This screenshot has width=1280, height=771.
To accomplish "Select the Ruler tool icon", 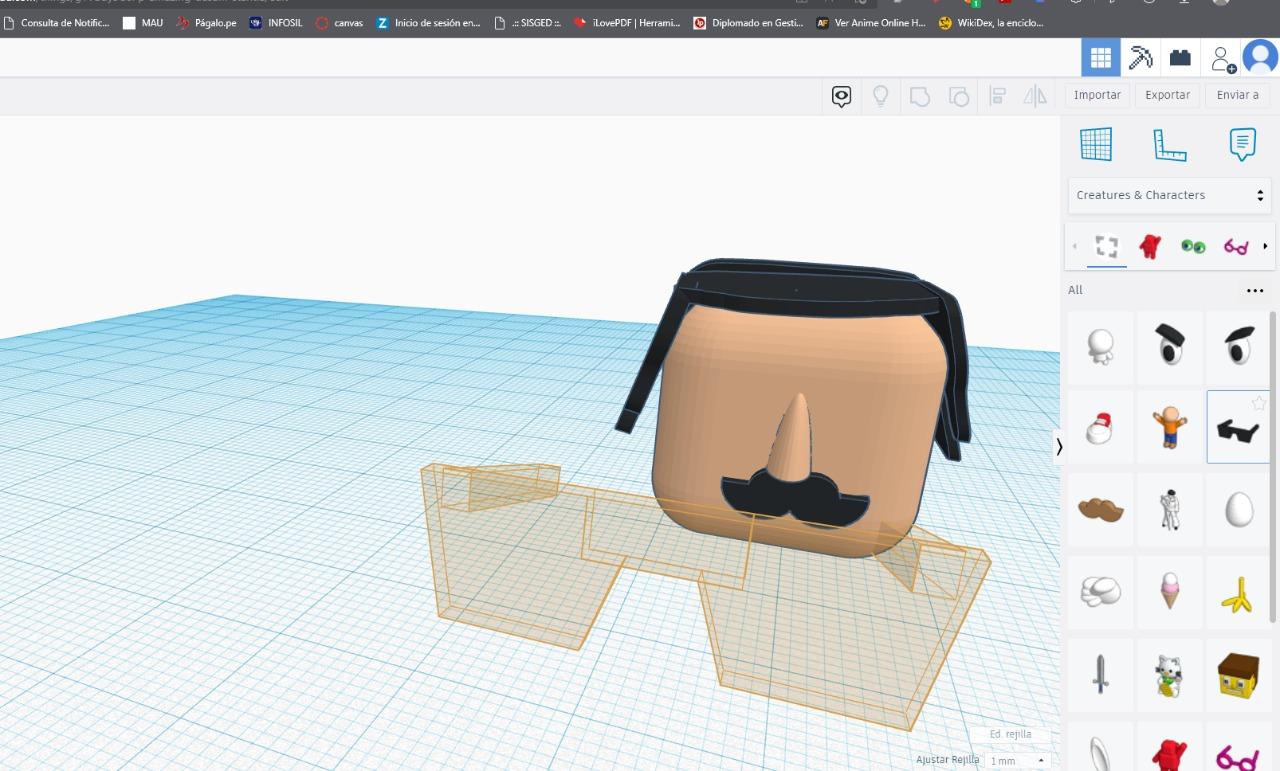I will (1169, 145).
